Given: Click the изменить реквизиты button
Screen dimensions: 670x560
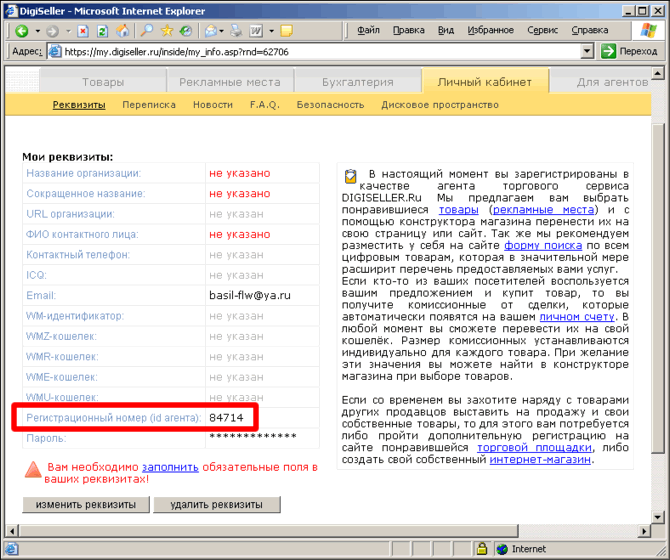Looking at the screenshot, I should [86, 504].
